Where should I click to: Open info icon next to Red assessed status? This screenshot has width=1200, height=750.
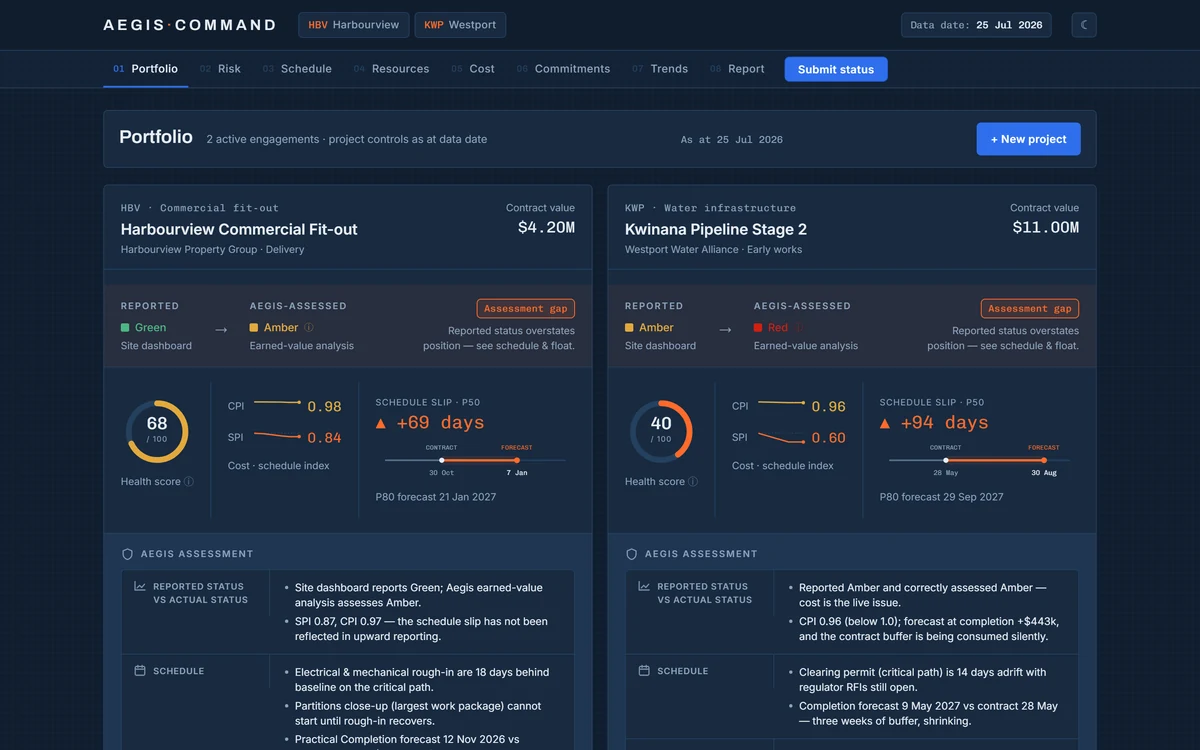(x=799, y=327)
